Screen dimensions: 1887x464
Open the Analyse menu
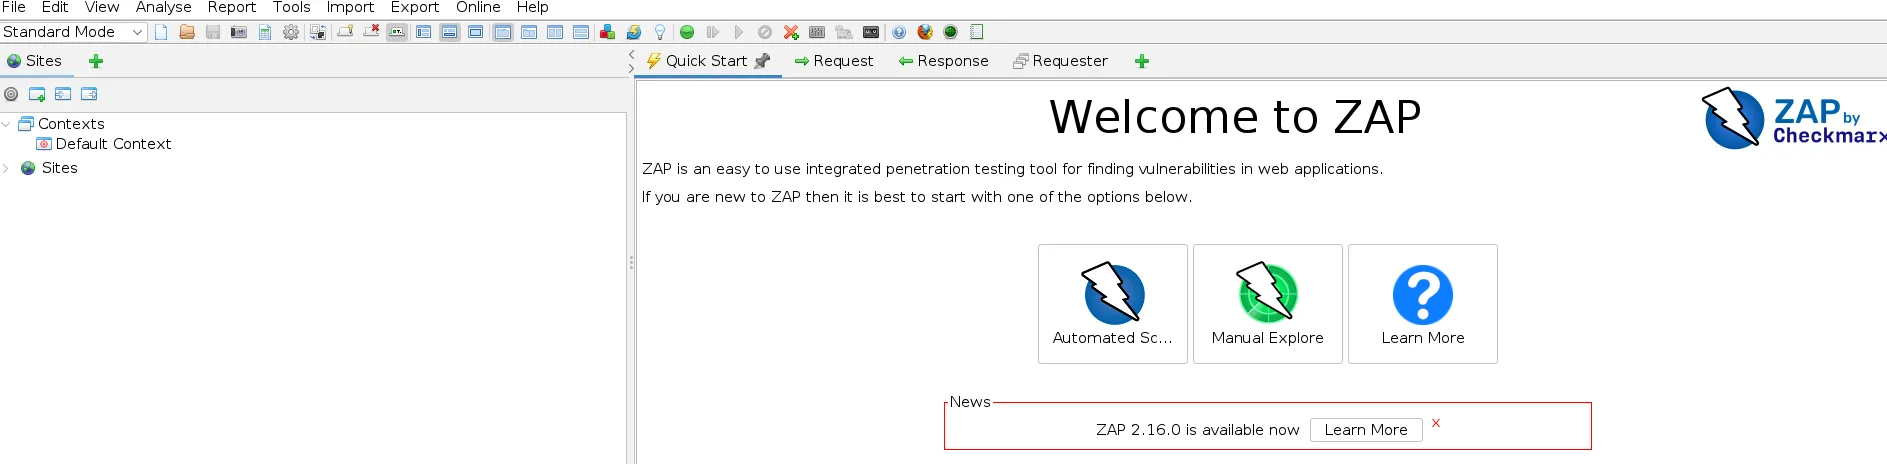pos(163,8)
